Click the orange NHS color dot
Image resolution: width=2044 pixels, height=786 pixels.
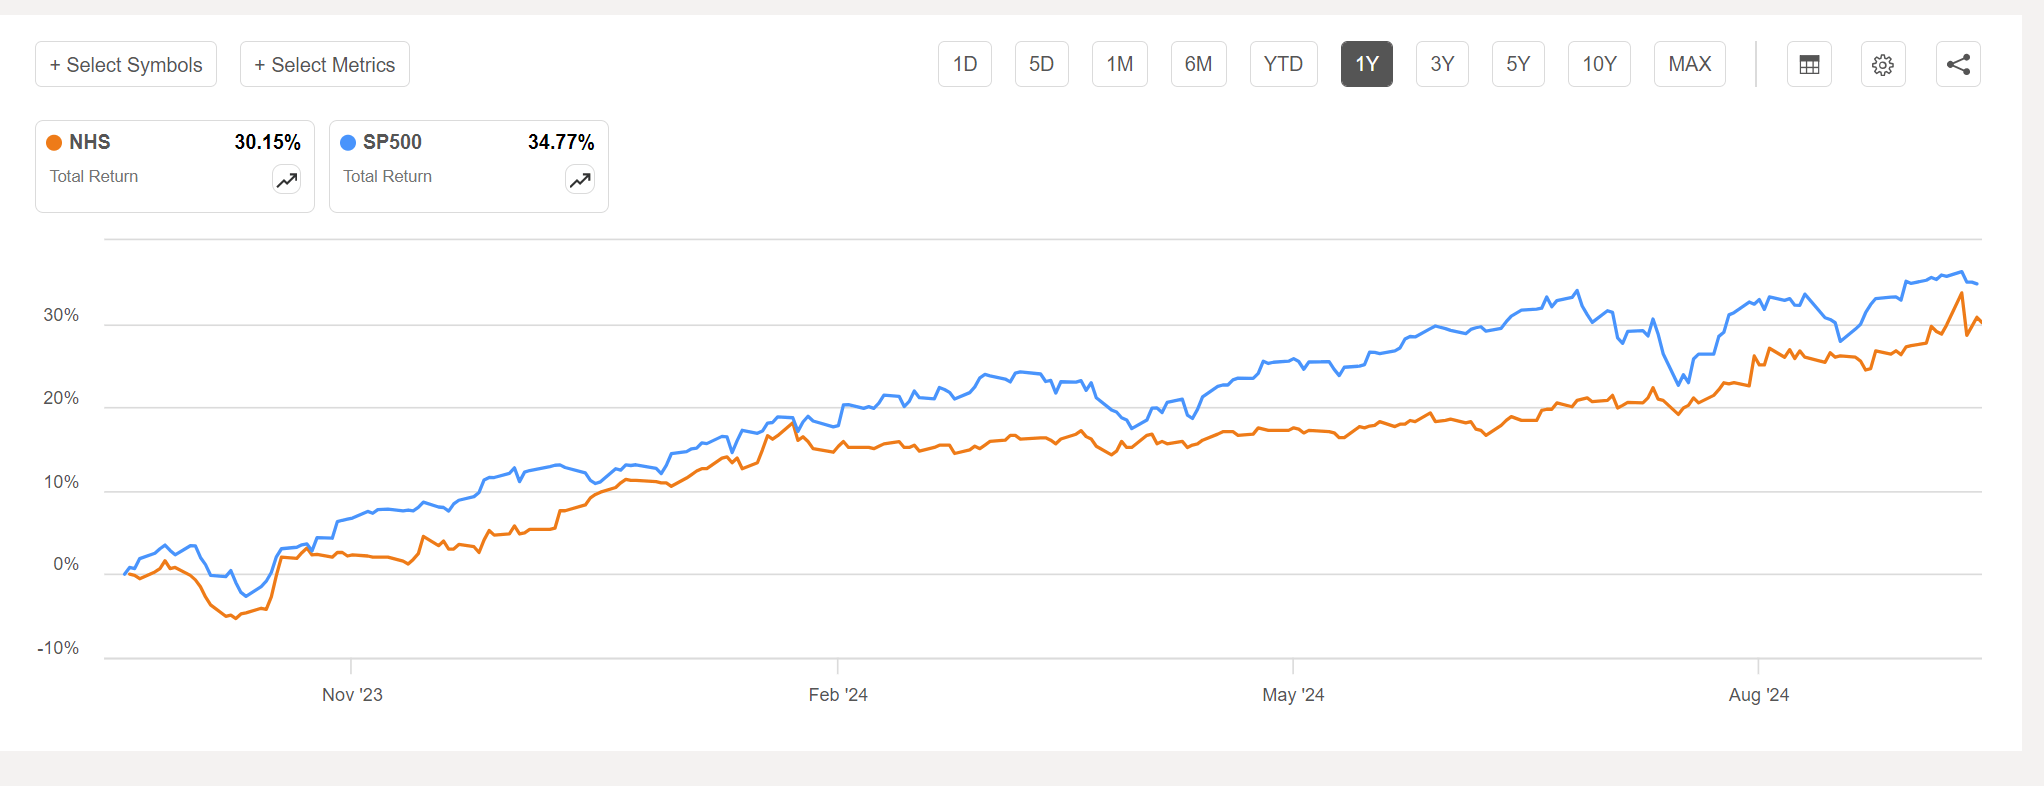54,143
